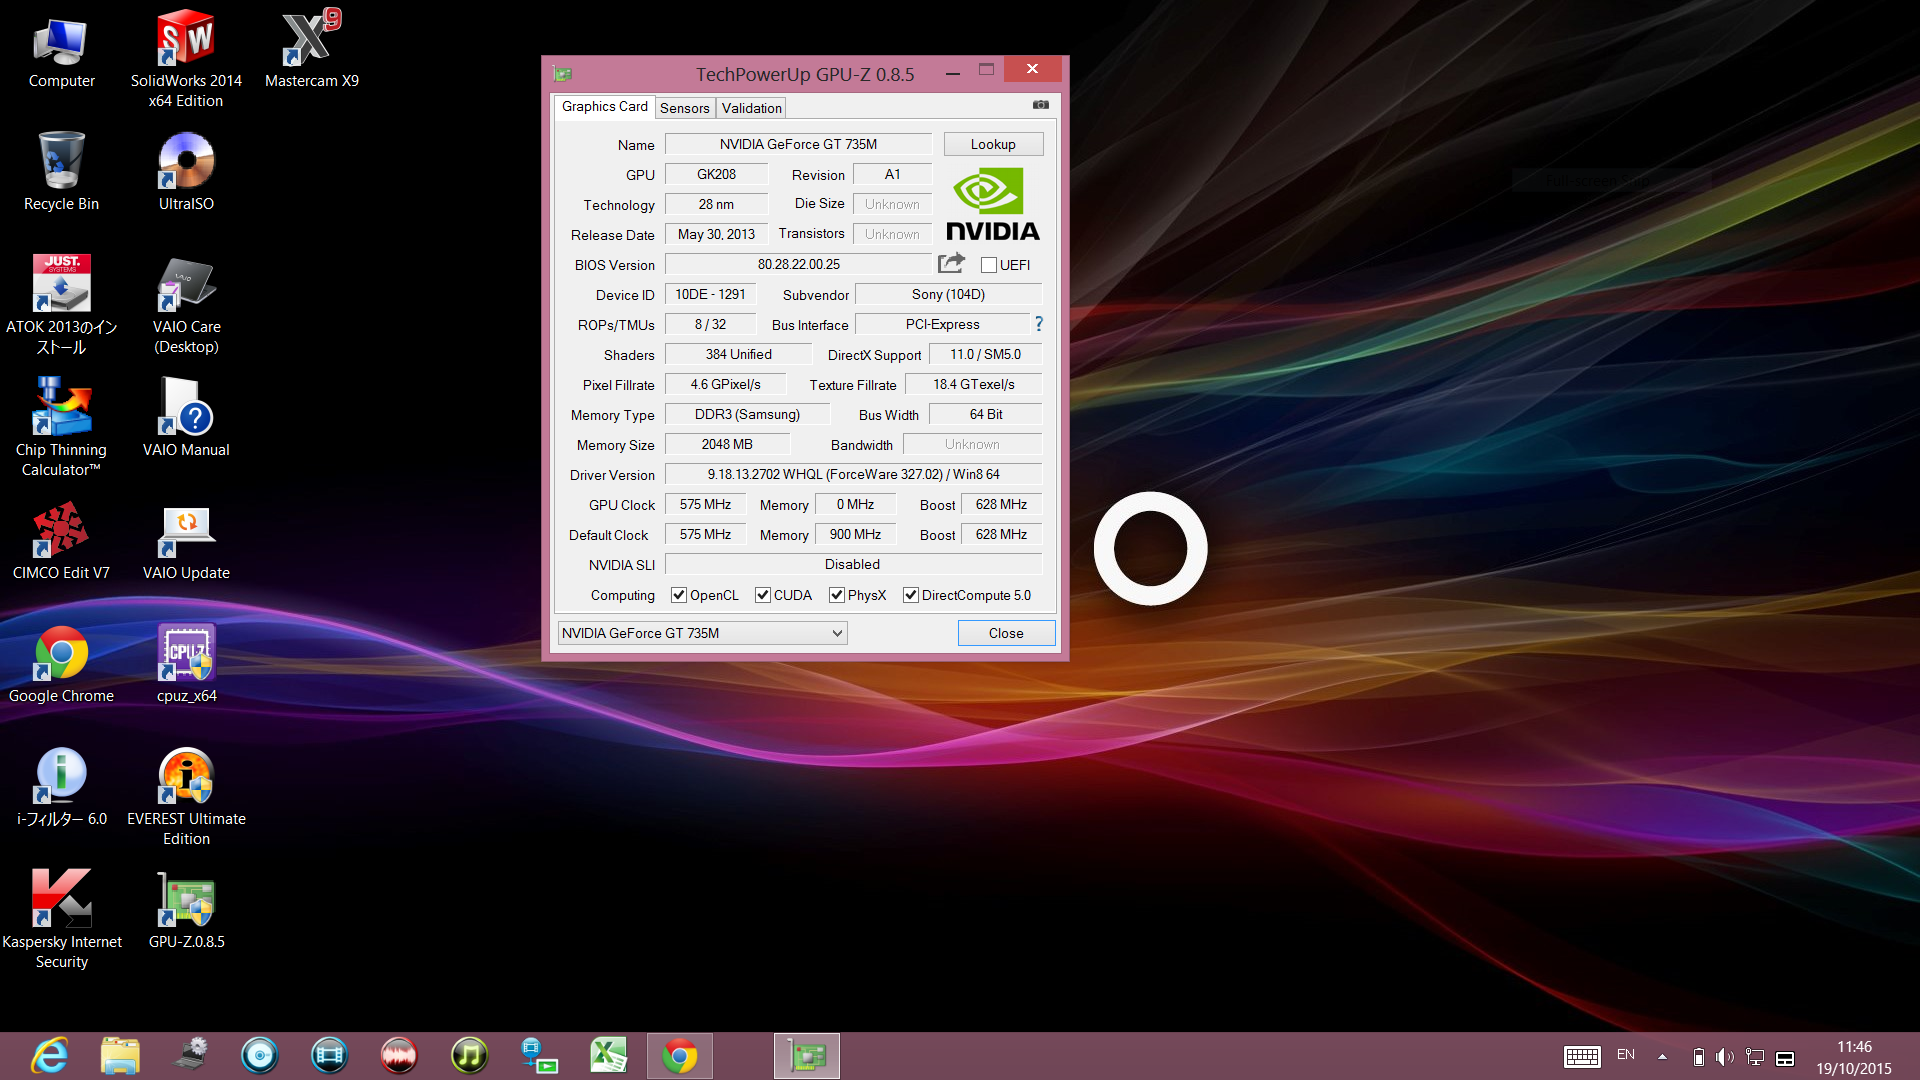1920x1080 pixels.
Task: Click the Shaders value 384 Unified
Action: [738, 354]
